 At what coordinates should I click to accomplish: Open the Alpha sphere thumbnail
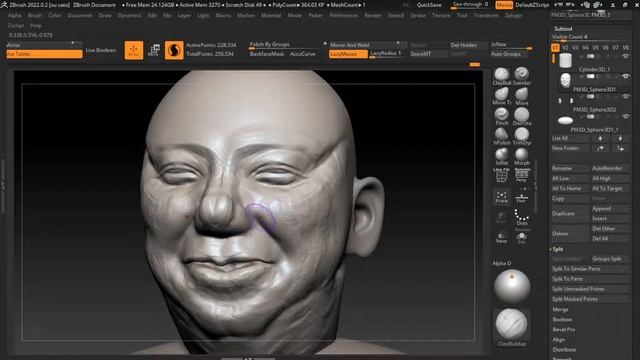[x=512, y=286]
